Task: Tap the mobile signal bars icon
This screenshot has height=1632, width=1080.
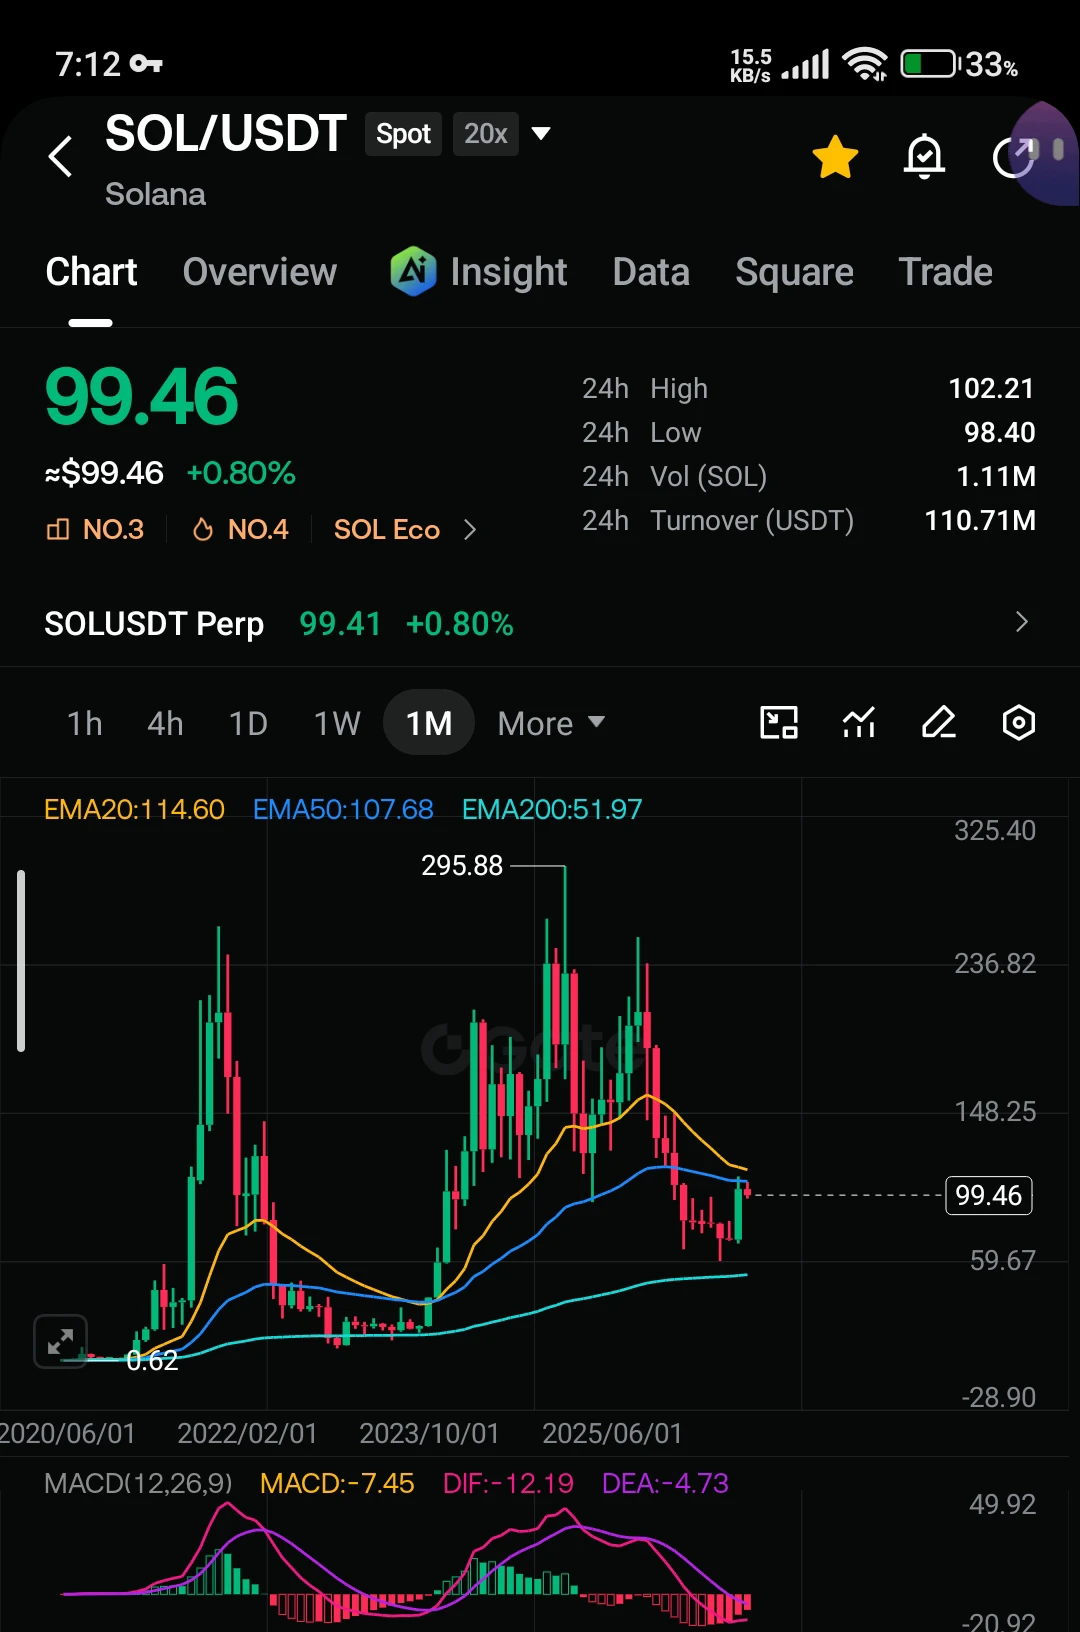Action: pyautogui.click(x=806, y=64)
